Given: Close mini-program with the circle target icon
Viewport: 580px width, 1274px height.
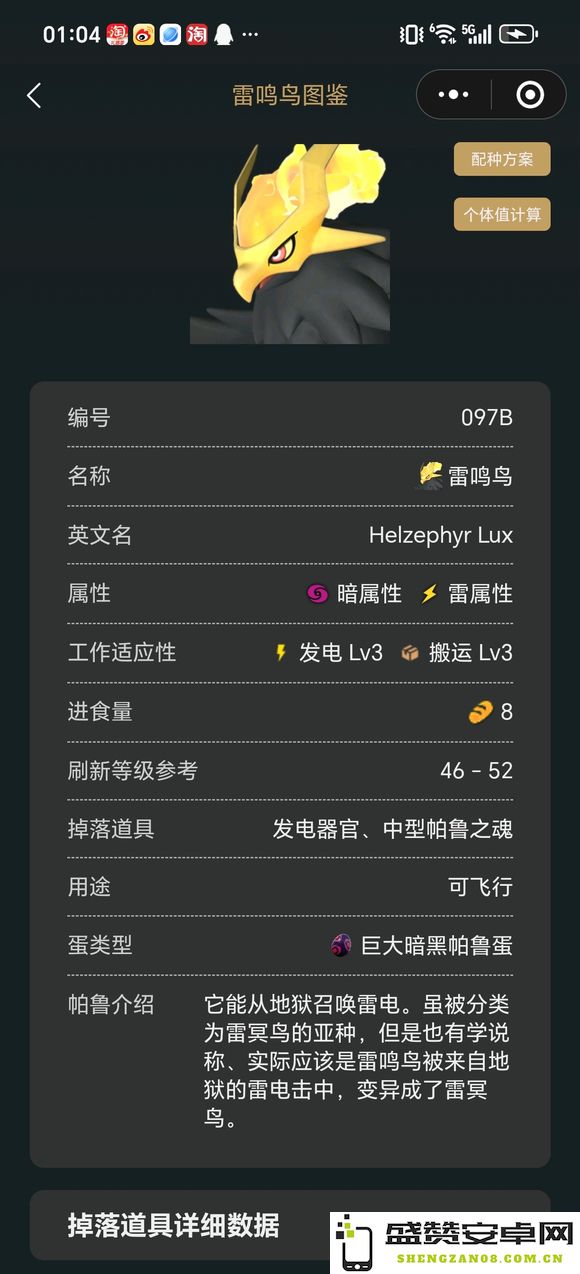Looking at the screenshot, I should [530, 95].
